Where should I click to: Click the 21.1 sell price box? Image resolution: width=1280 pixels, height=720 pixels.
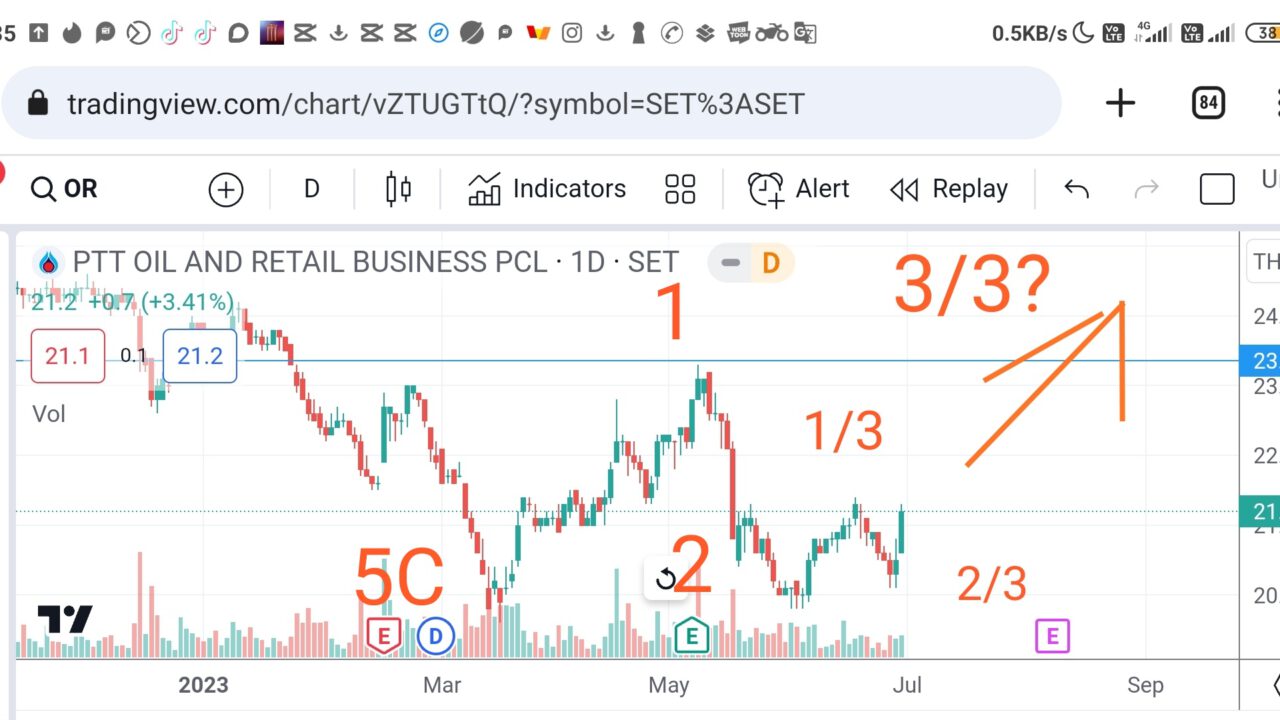click(67, 356)
